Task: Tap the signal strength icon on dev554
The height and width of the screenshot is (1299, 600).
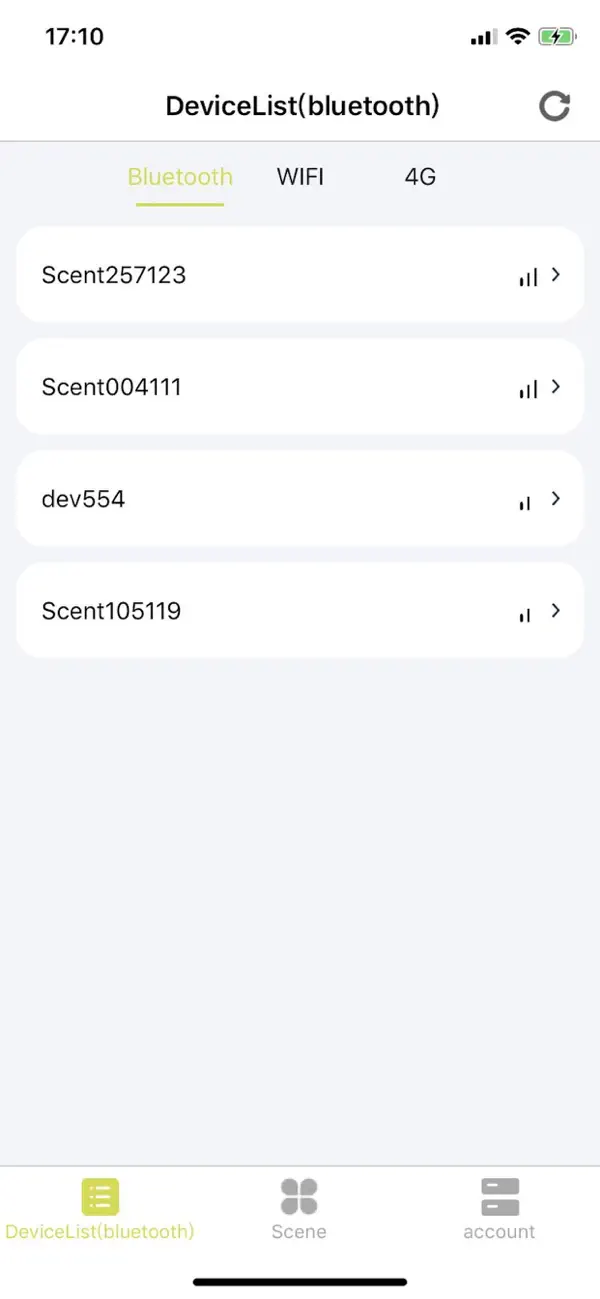Action: [x=524, y=500]
